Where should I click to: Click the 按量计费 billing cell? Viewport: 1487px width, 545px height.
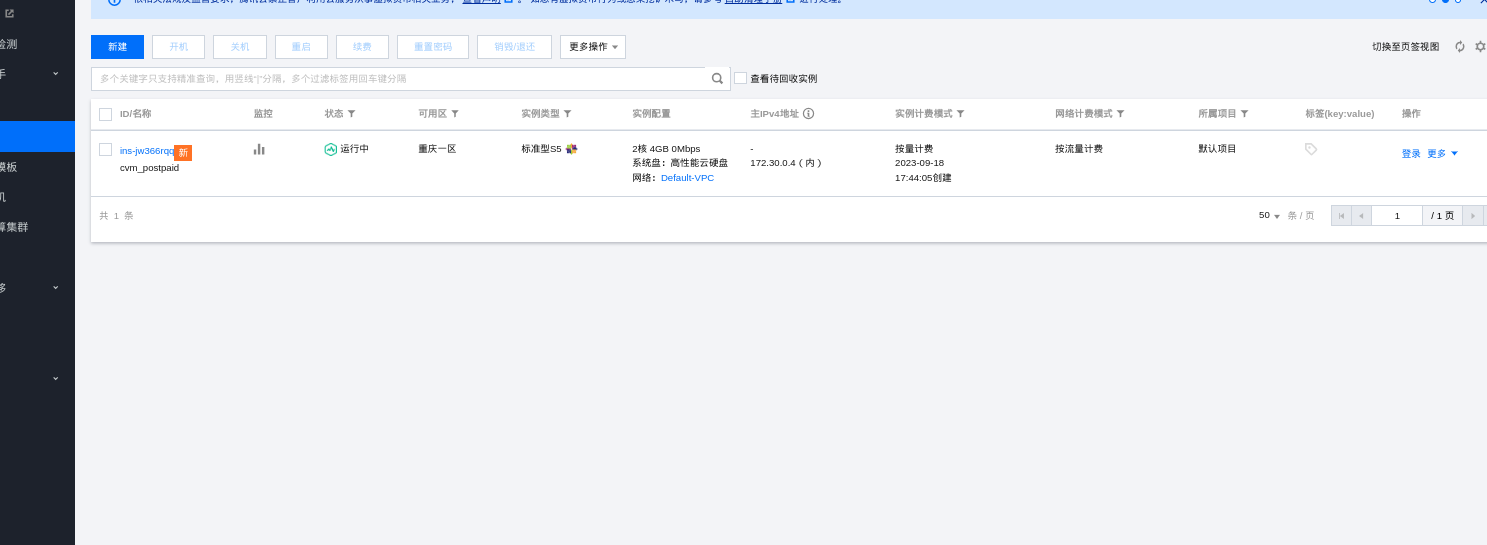914,149
